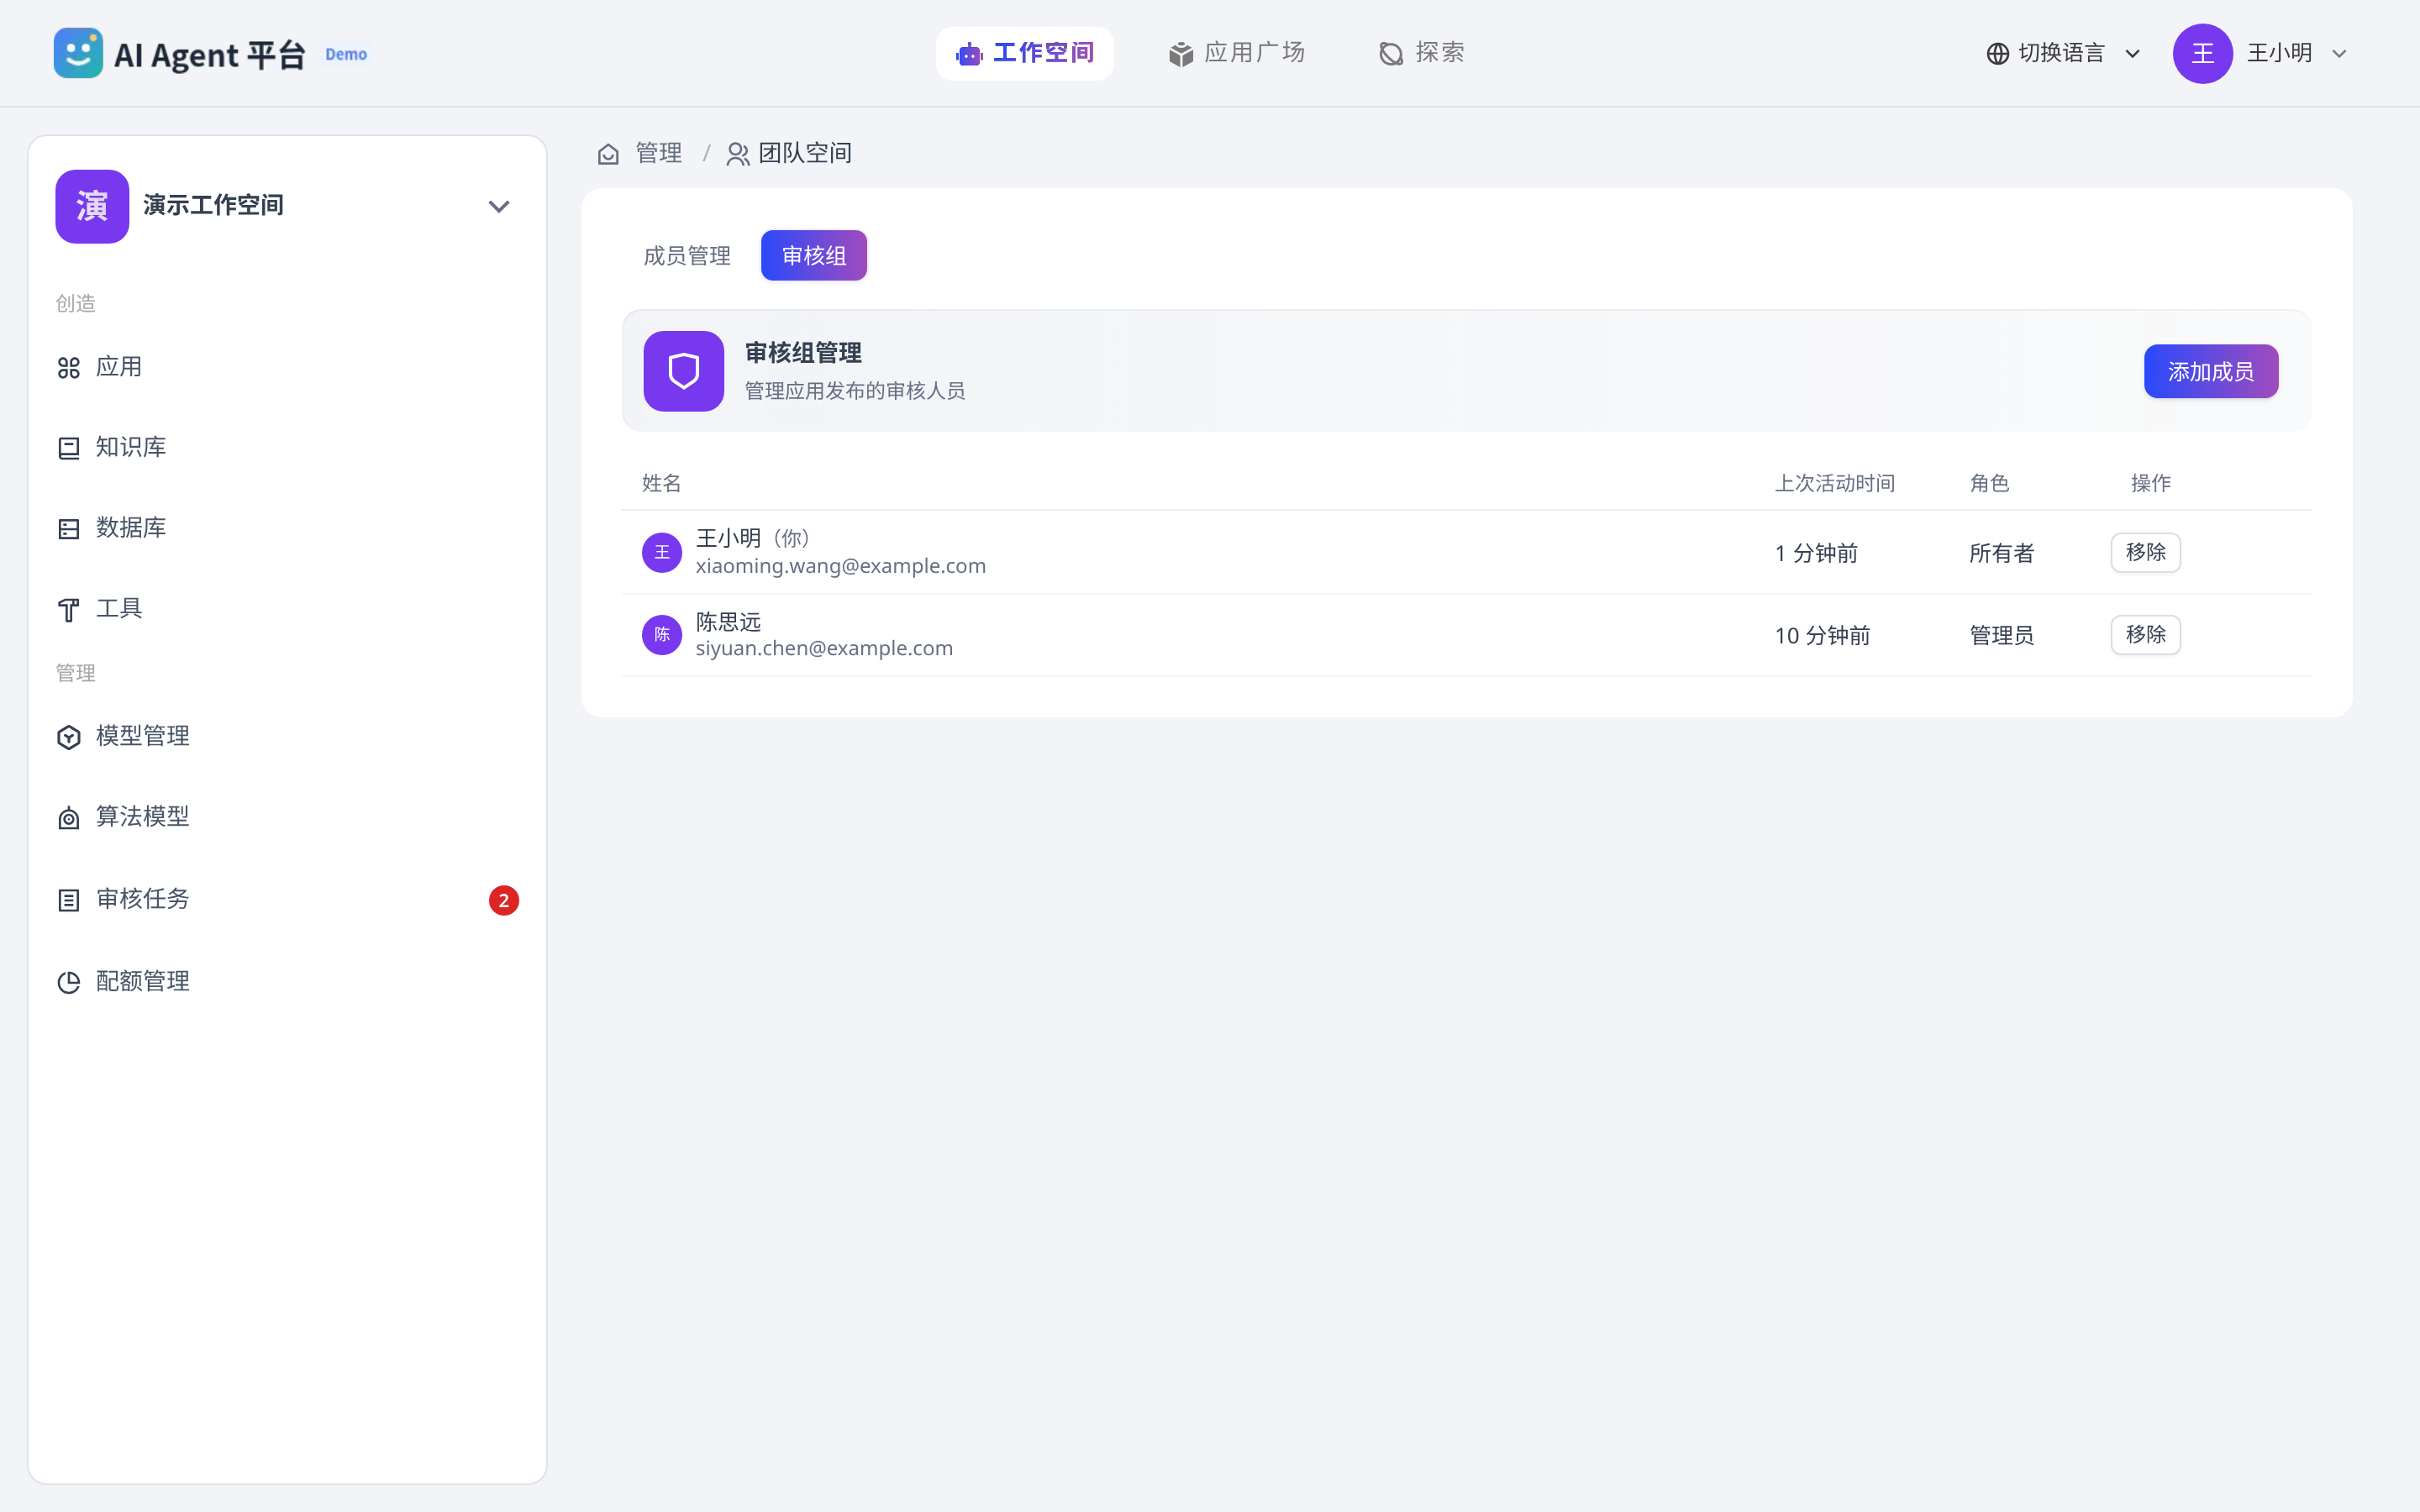Click the 算法模型 icon in sidebar
The image size is (2420, 1512).
[x=69, y=818]
